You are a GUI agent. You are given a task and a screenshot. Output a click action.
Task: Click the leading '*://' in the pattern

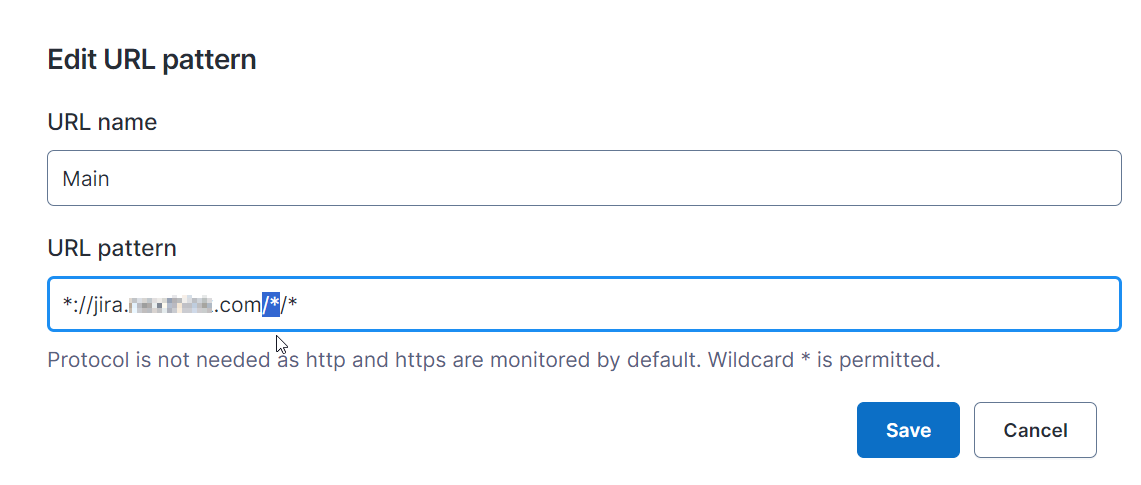click(74, 305)
